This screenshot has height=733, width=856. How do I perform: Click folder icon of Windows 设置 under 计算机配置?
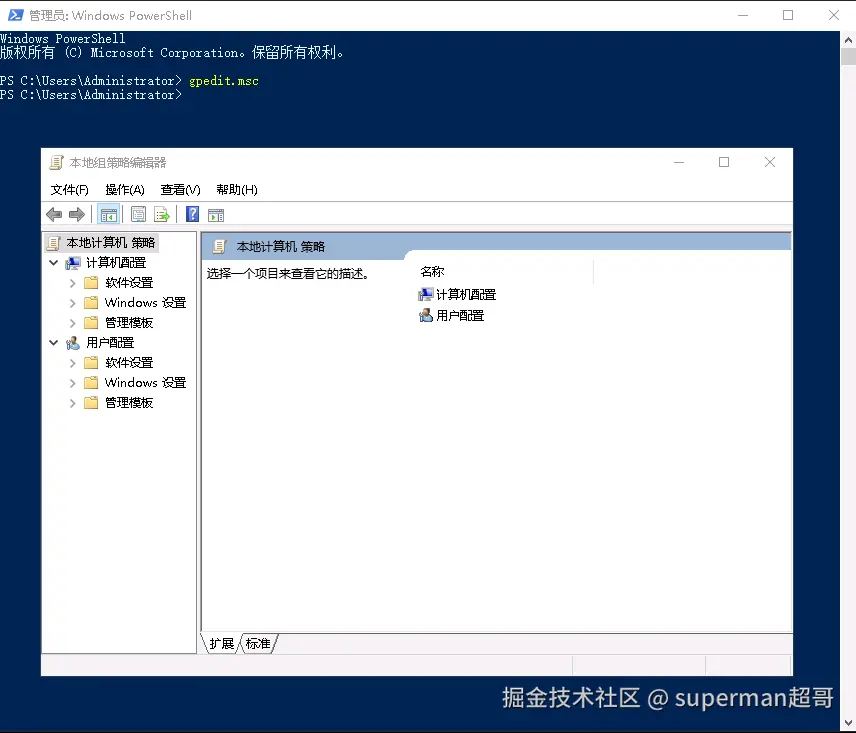91,302
